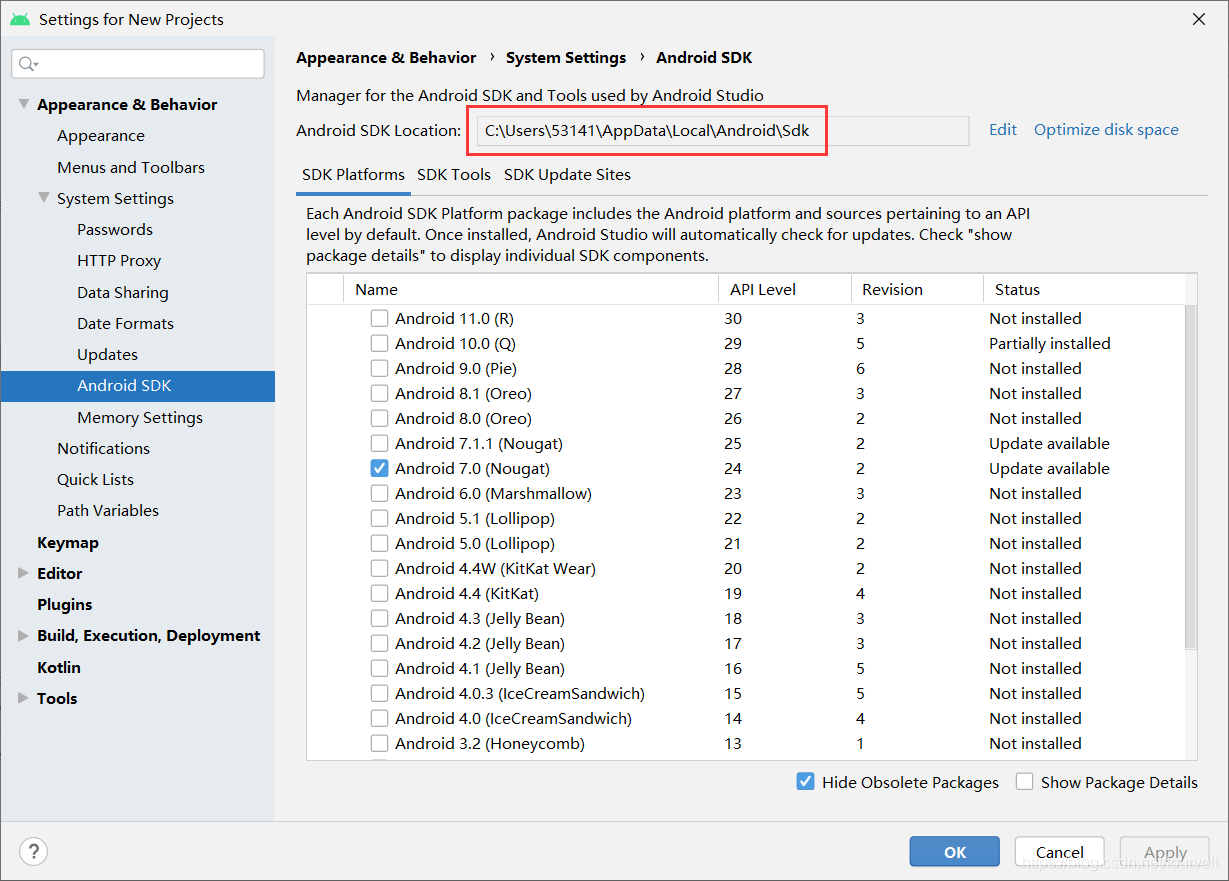Enable Show Package Details checkbox
1229x881 pixels.
coord(1024,782)
